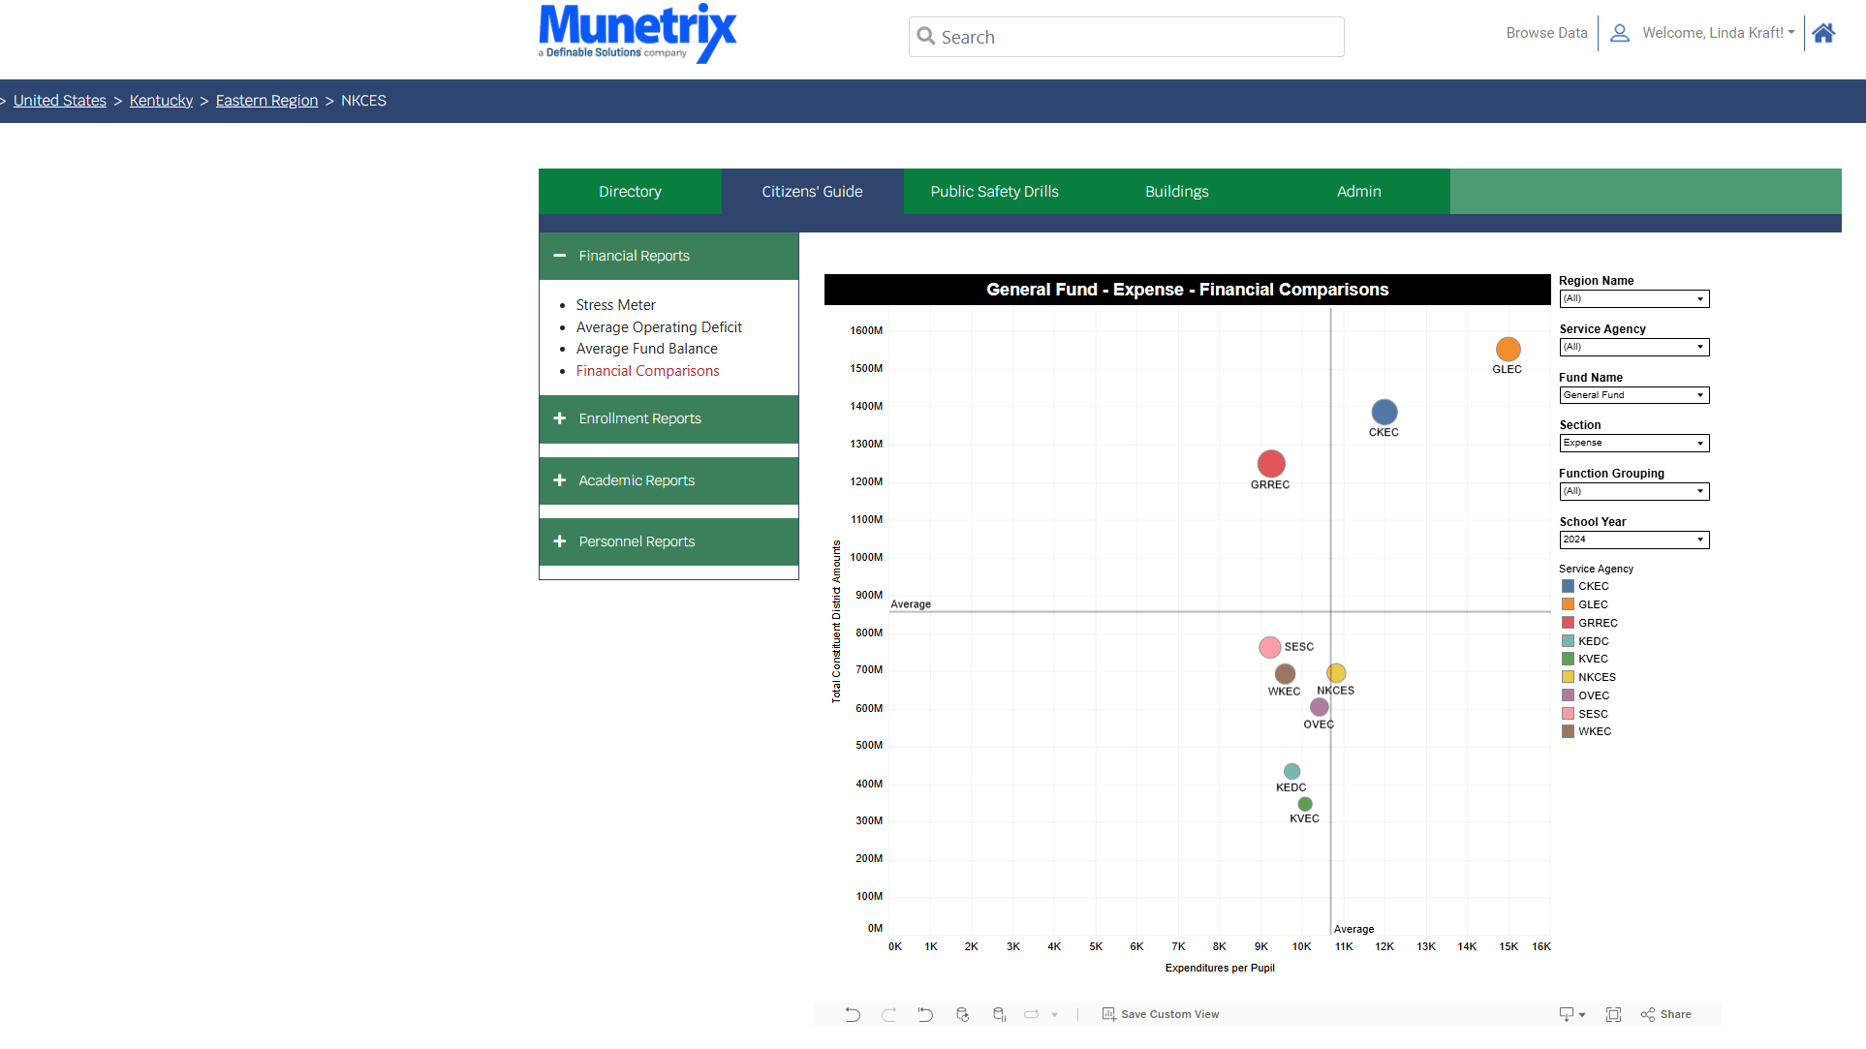Viewport: 1866px width, 1049px height.
Task: Switch to the Admin tab
Action: 1359,191
